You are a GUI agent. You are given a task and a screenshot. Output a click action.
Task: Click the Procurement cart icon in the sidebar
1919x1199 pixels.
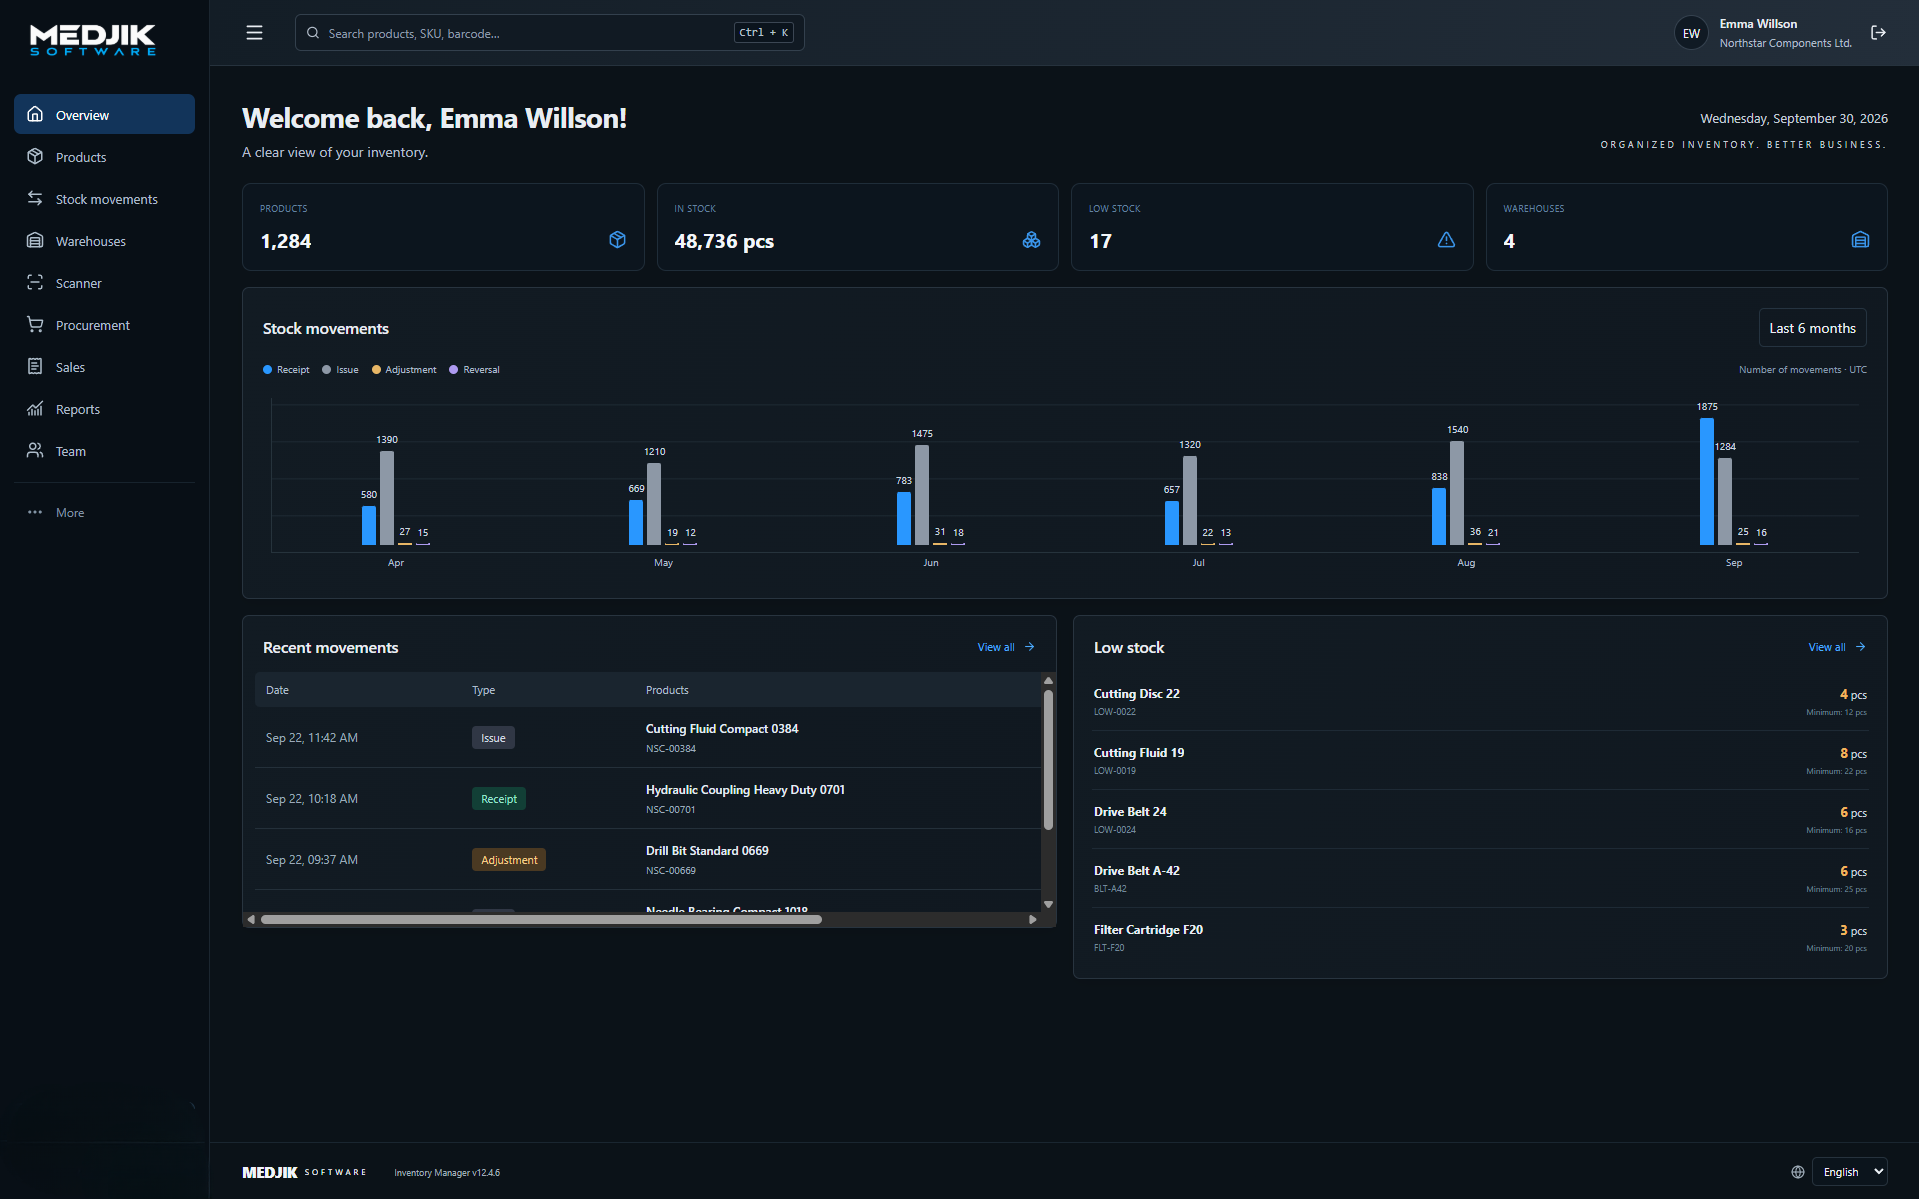tap(35, 324)
